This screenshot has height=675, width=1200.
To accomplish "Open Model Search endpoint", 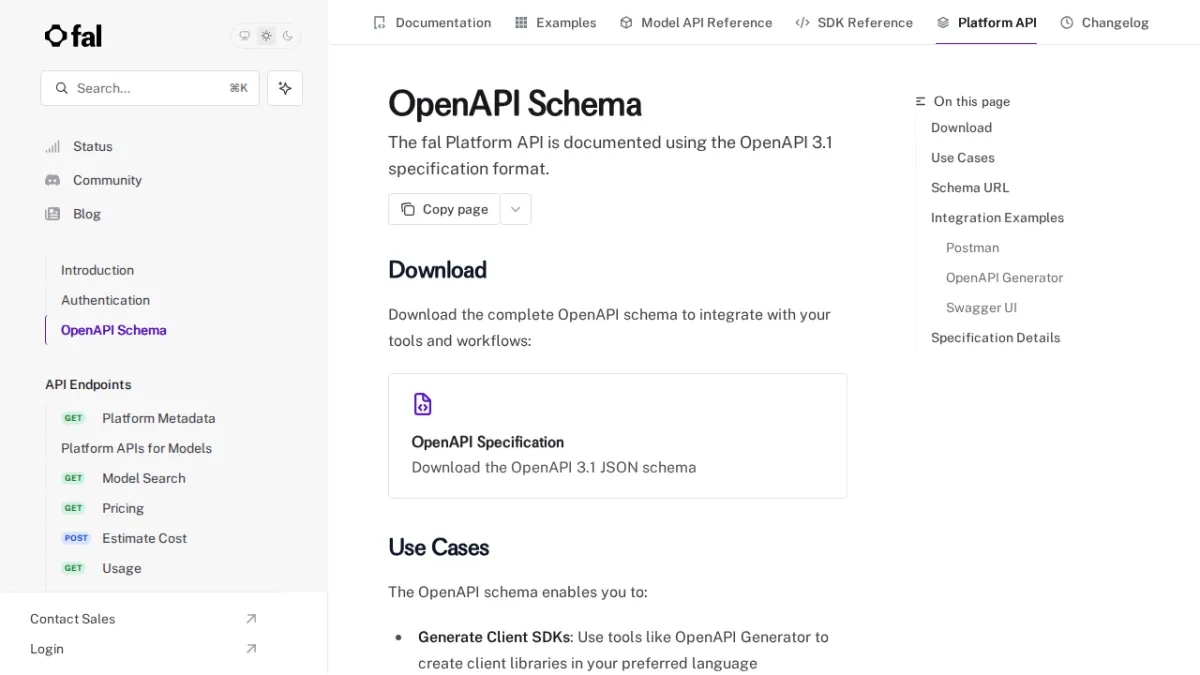I will pos(144,478).
